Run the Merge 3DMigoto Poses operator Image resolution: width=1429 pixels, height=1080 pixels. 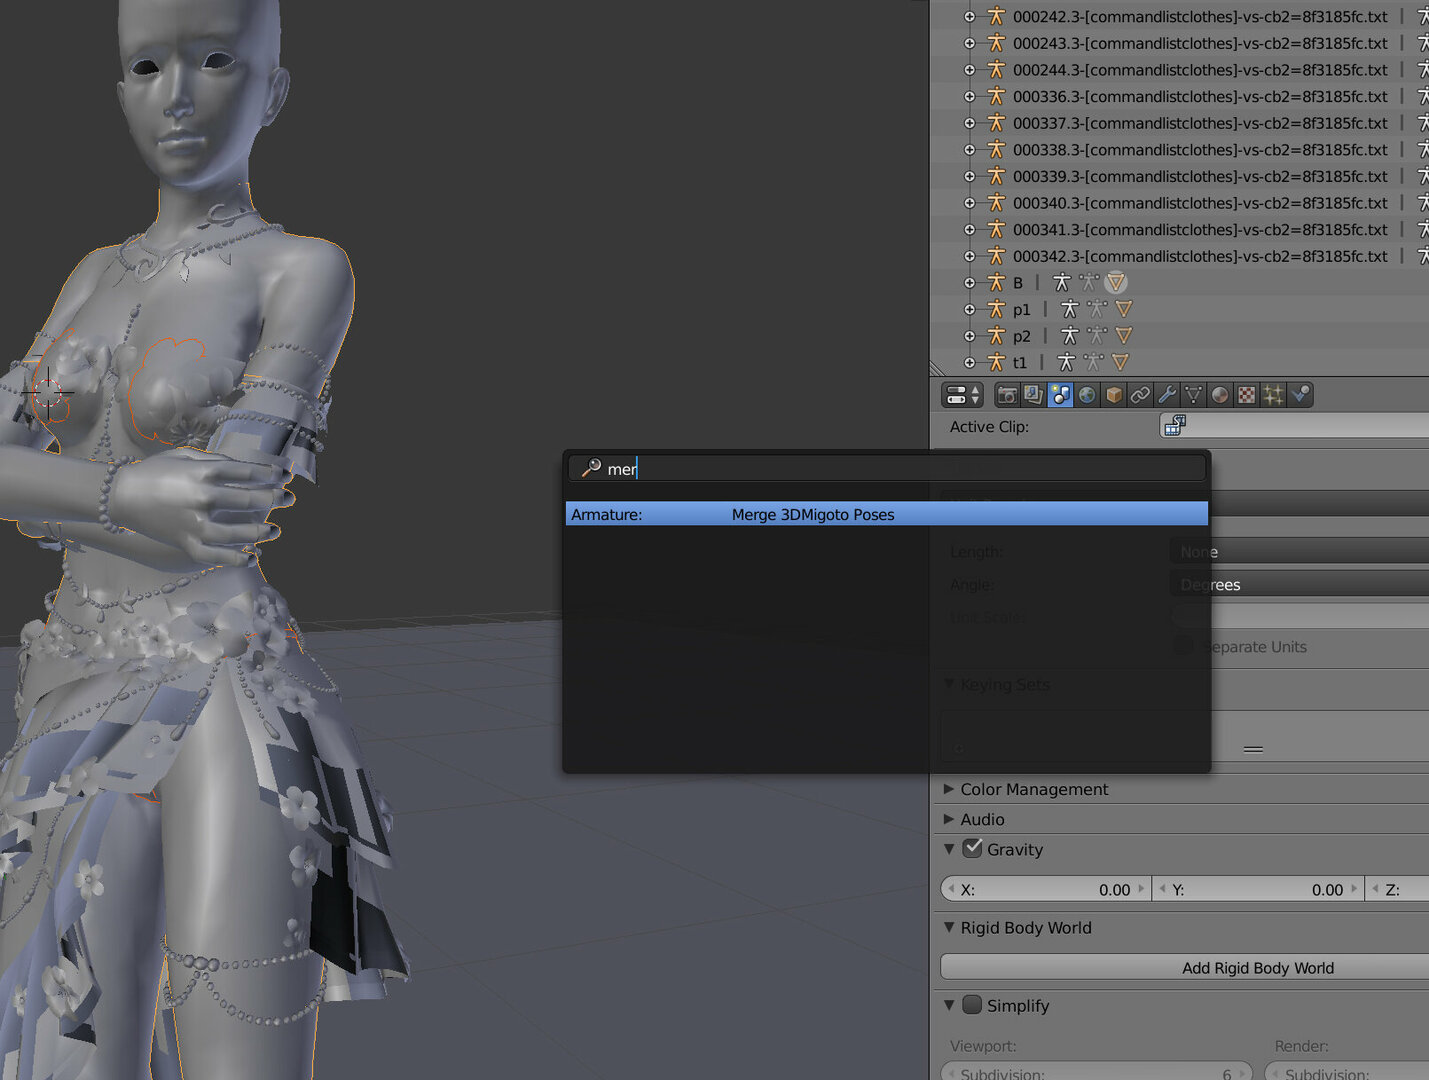pos(887,514)
